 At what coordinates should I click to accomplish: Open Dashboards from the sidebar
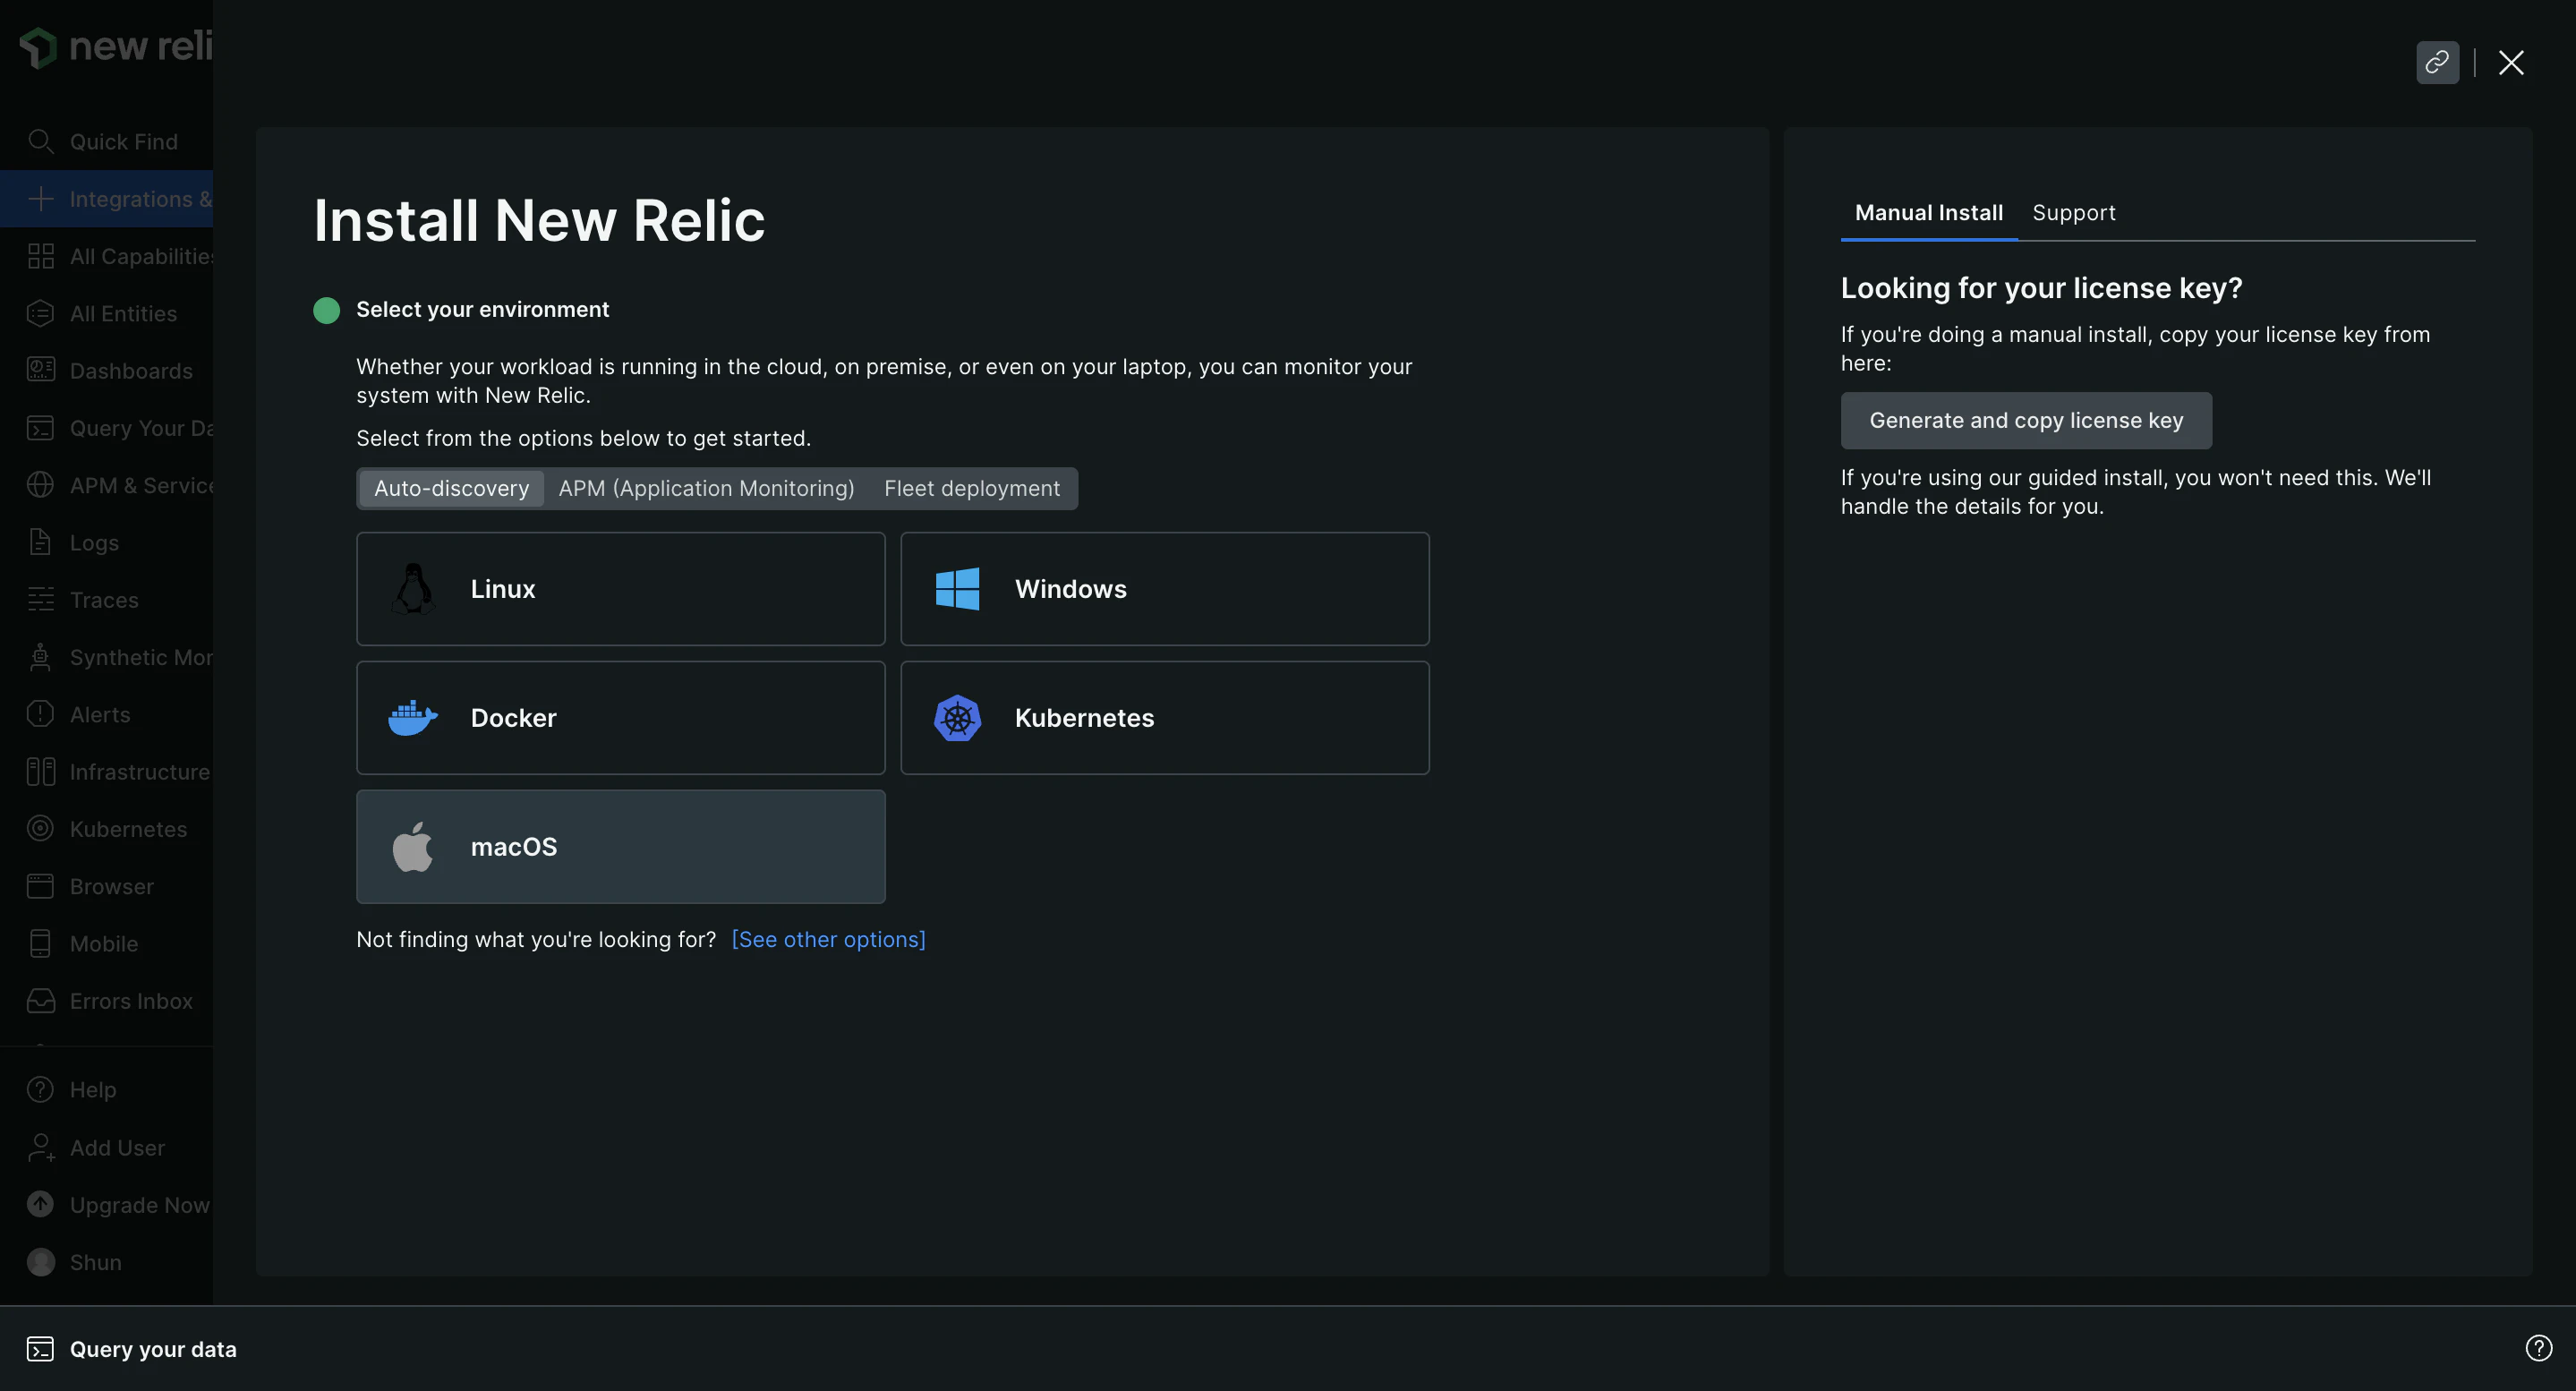point(106,370)
